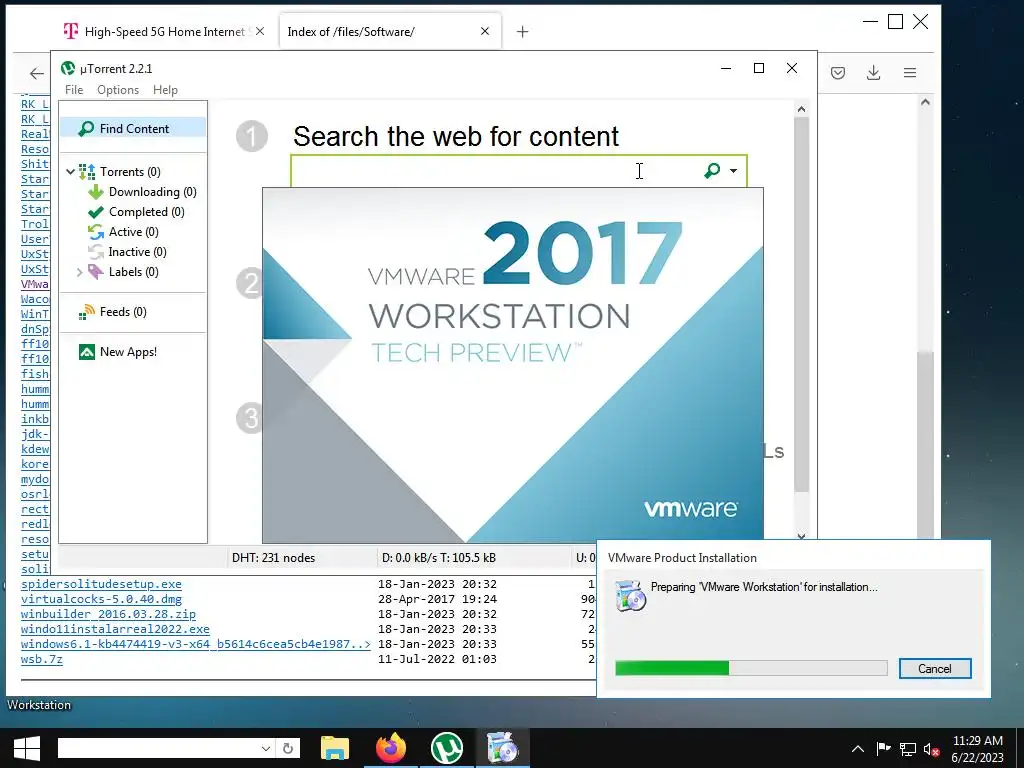The image size is (1024, 768).
Task: Open a new Firefox tab
Action: 522,31
